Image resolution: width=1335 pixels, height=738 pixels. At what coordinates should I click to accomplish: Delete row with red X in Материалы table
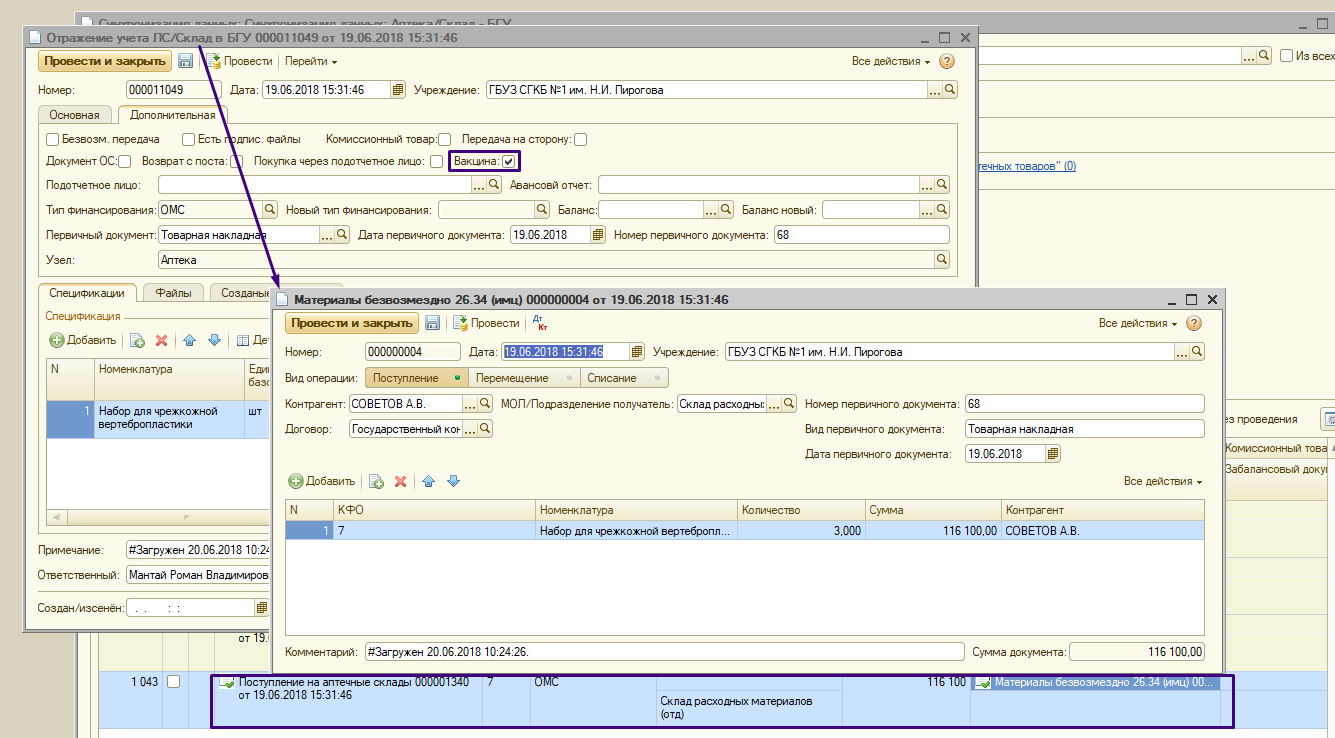click(401, 481)
